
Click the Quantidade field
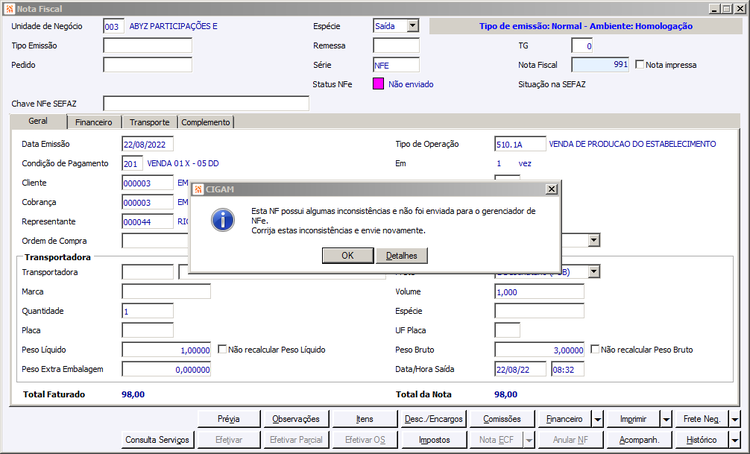click(x=147, y=311)
